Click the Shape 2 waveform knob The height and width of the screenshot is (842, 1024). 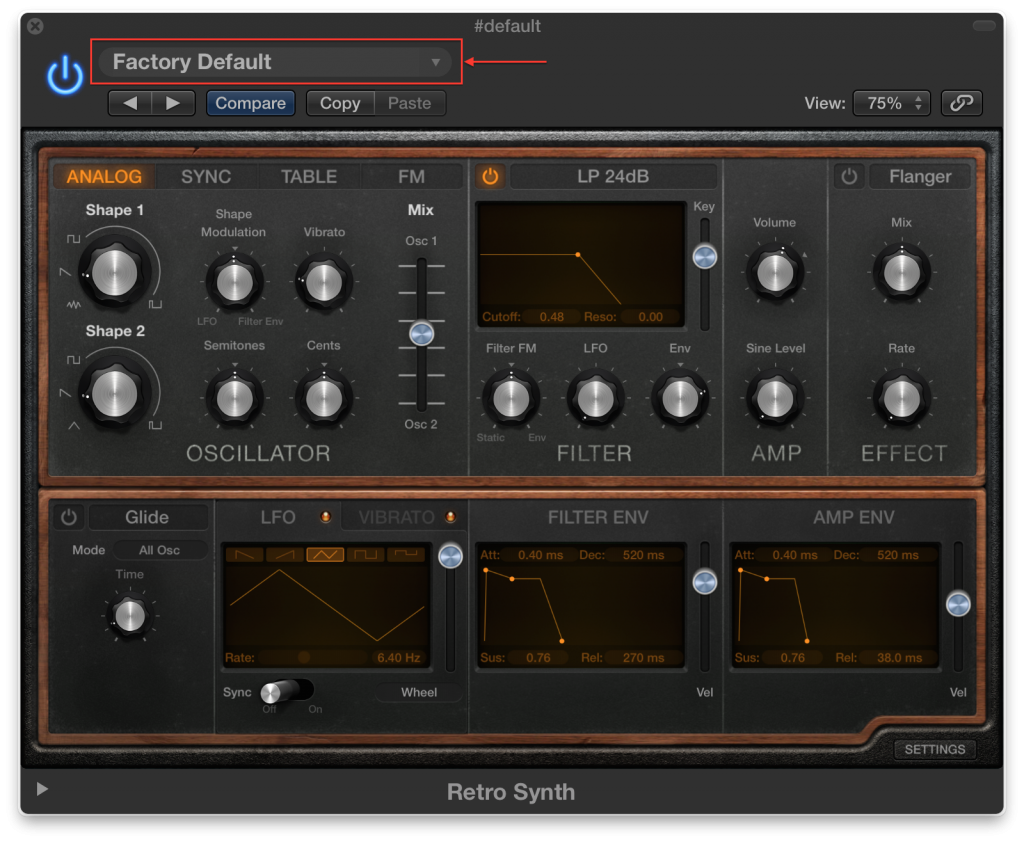tap(114, 393)
